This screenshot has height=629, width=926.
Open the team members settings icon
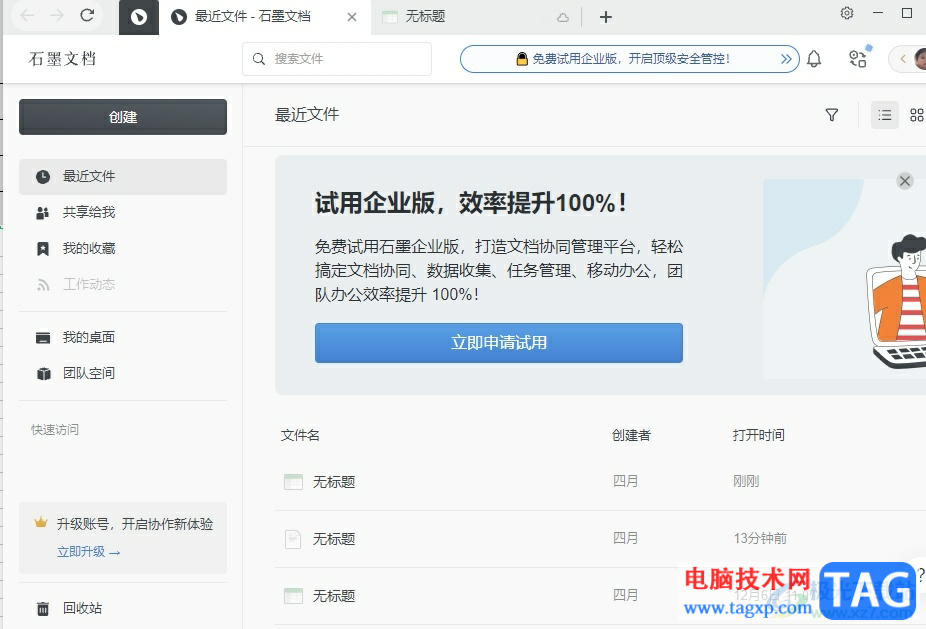857,58
